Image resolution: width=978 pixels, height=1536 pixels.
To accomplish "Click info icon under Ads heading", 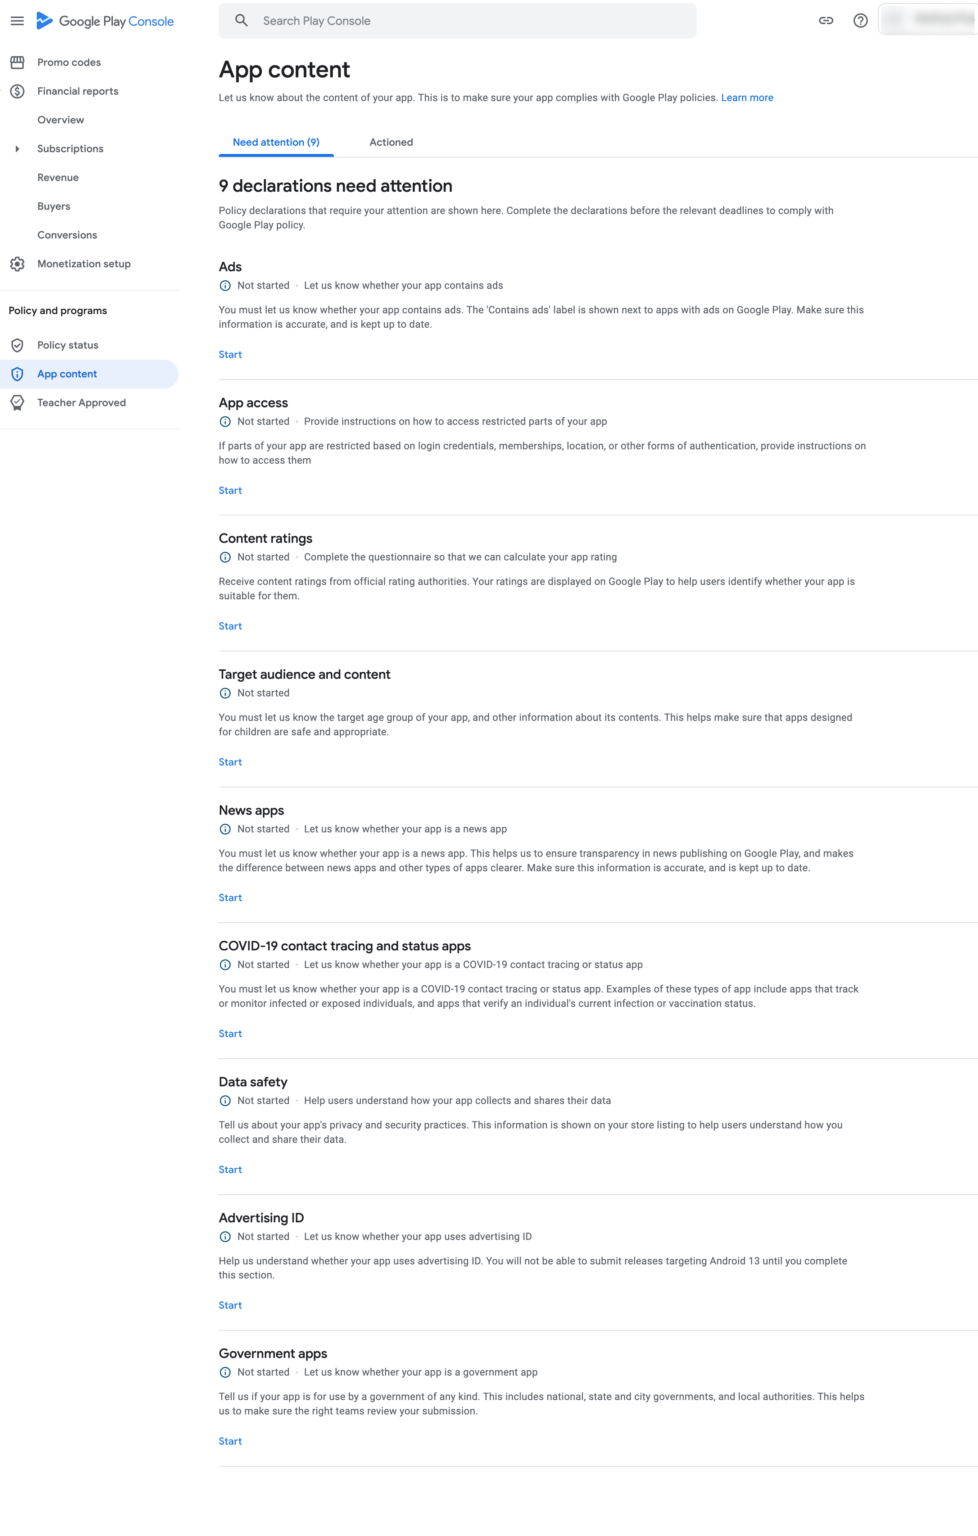I will (x=225, y=286).
